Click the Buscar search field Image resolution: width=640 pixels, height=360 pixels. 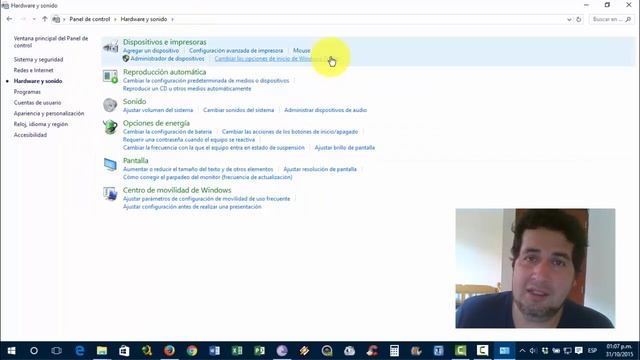(x=611, y=19)
